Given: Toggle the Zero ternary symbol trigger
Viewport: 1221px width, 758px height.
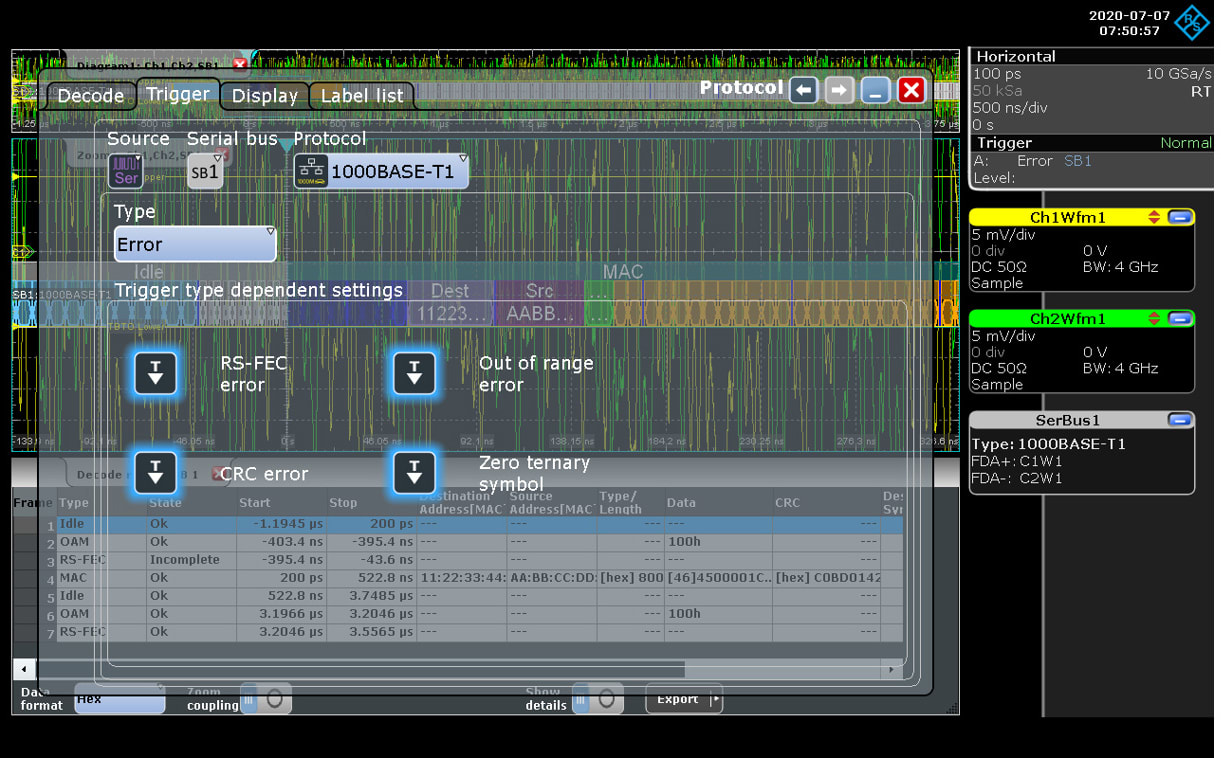Looking at the screenshot, I should tap(414, 473).
